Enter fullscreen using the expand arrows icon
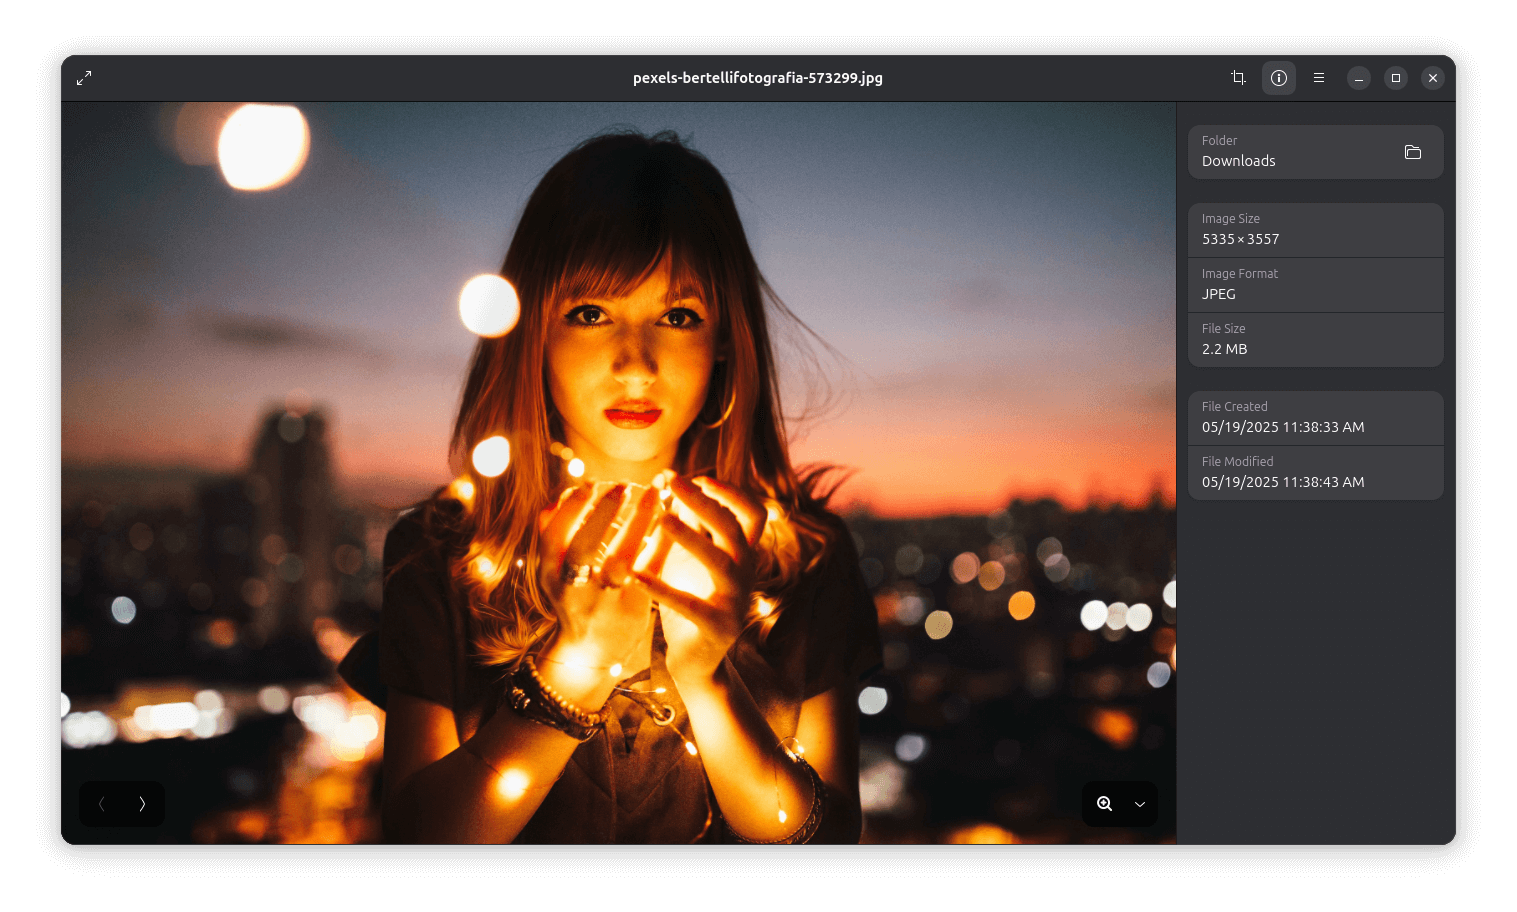 84,77
